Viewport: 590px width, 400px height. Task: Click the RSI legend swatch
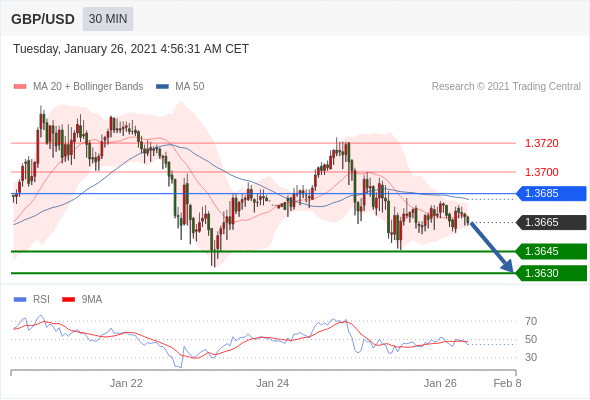pyautogui.click(x=20, y=300)
